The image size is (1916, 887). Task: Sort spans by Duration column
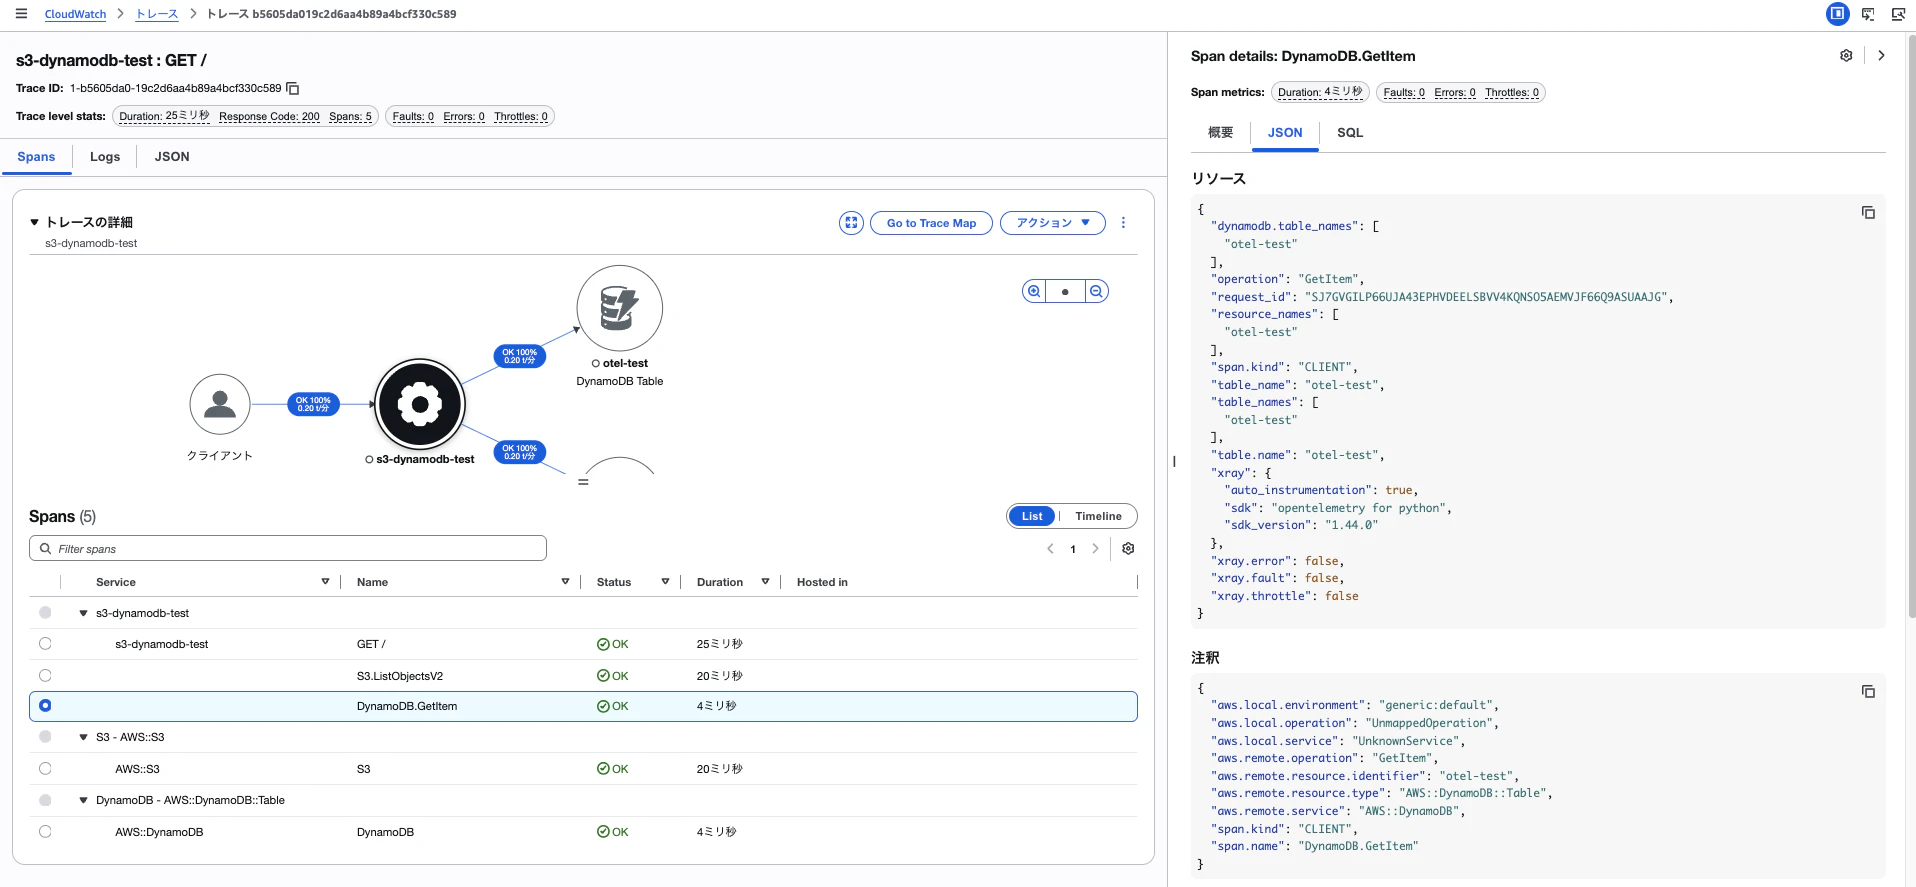(765, 582)
